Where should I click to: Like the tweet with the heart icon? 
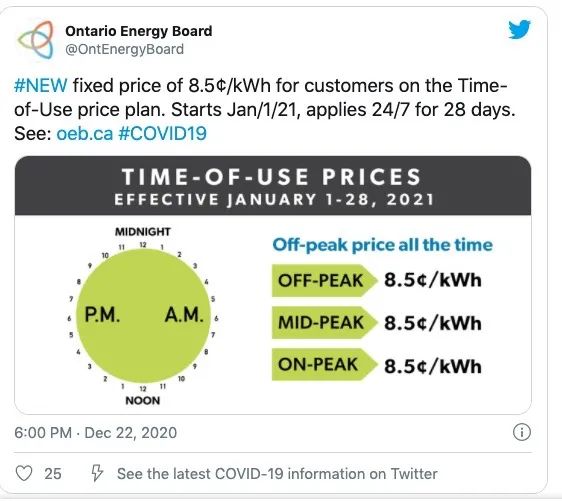tap(24, 473)
